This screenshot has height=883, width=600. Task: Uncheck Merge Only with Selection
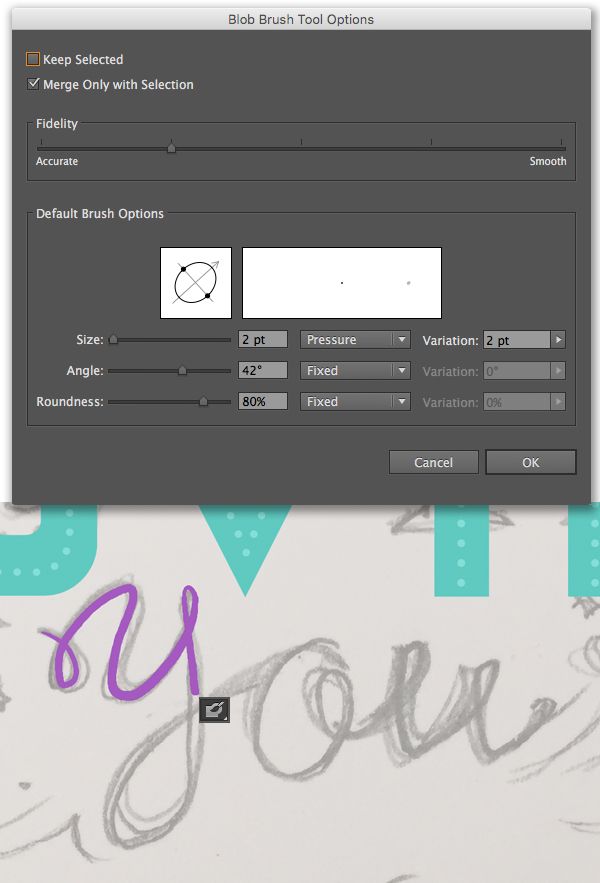click(x=33, y=84)
